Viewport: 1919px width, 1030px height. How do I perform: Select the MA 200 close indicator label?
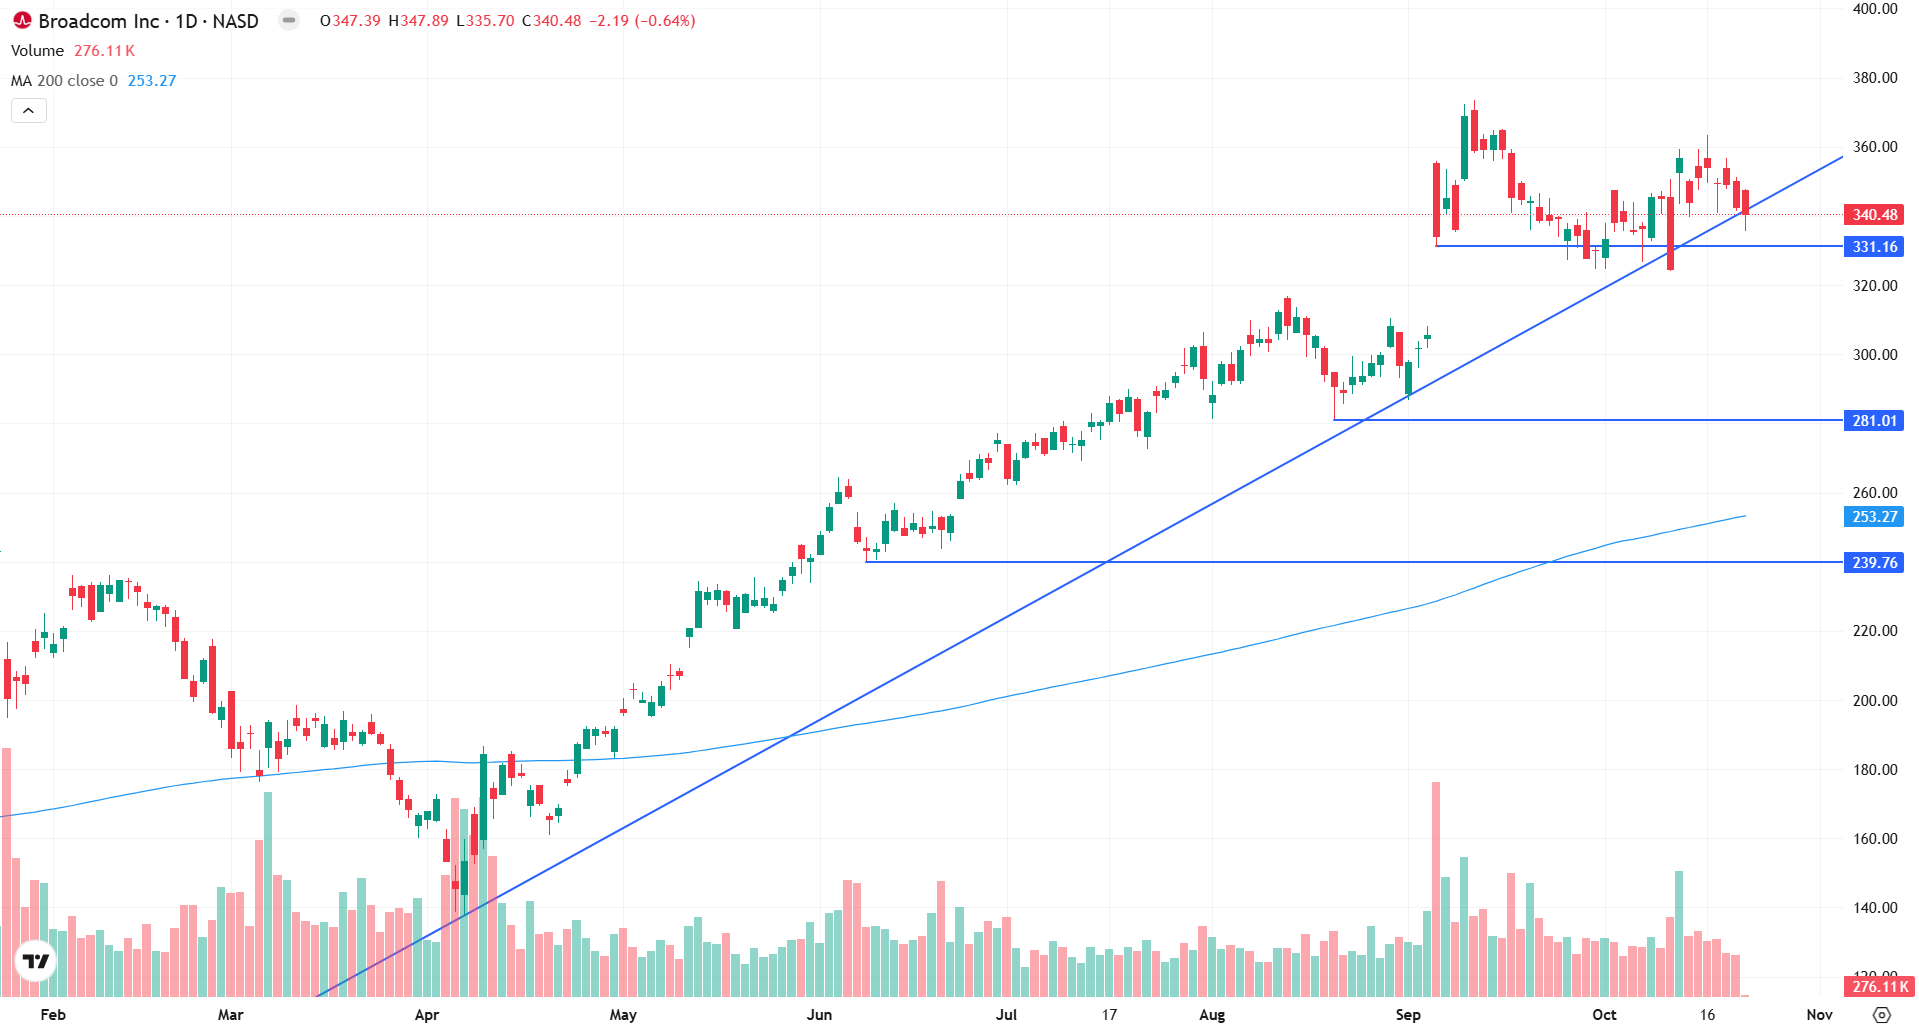64,81
